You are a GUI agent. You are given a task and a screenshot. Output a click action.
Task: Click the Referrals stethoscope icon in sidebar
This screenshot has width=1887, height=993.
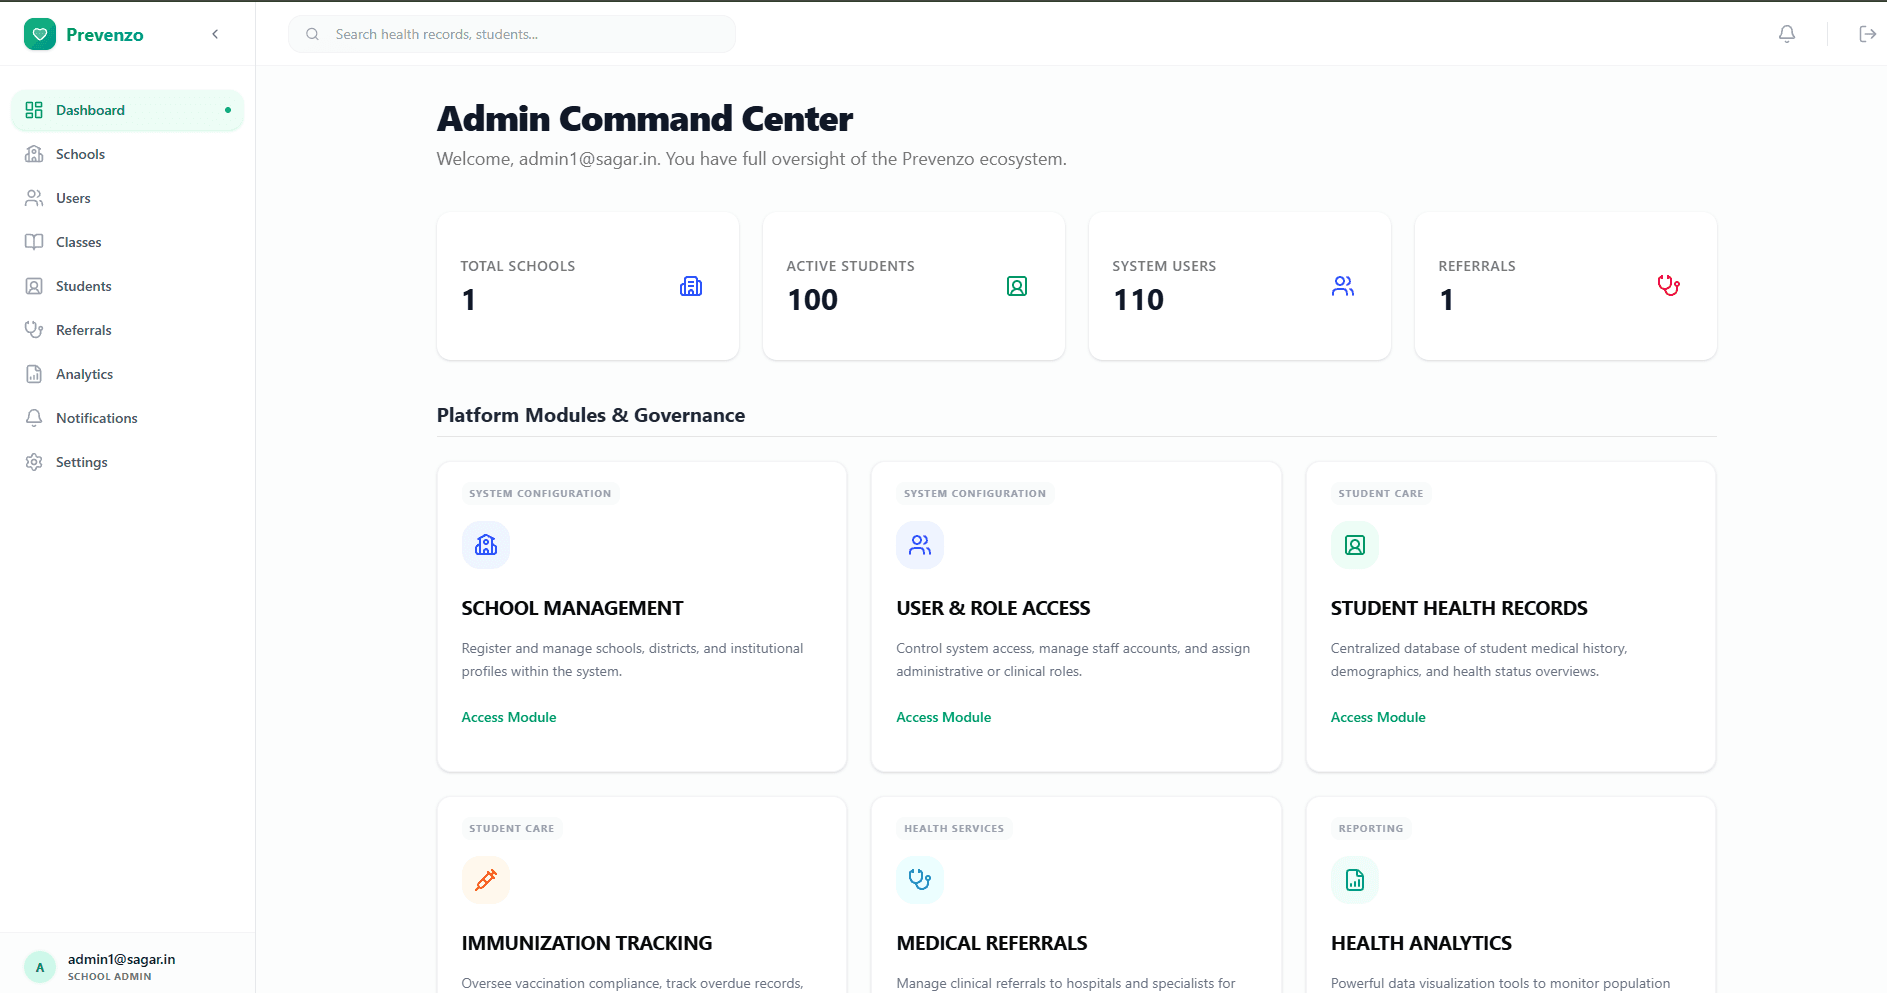pos(34,330)
